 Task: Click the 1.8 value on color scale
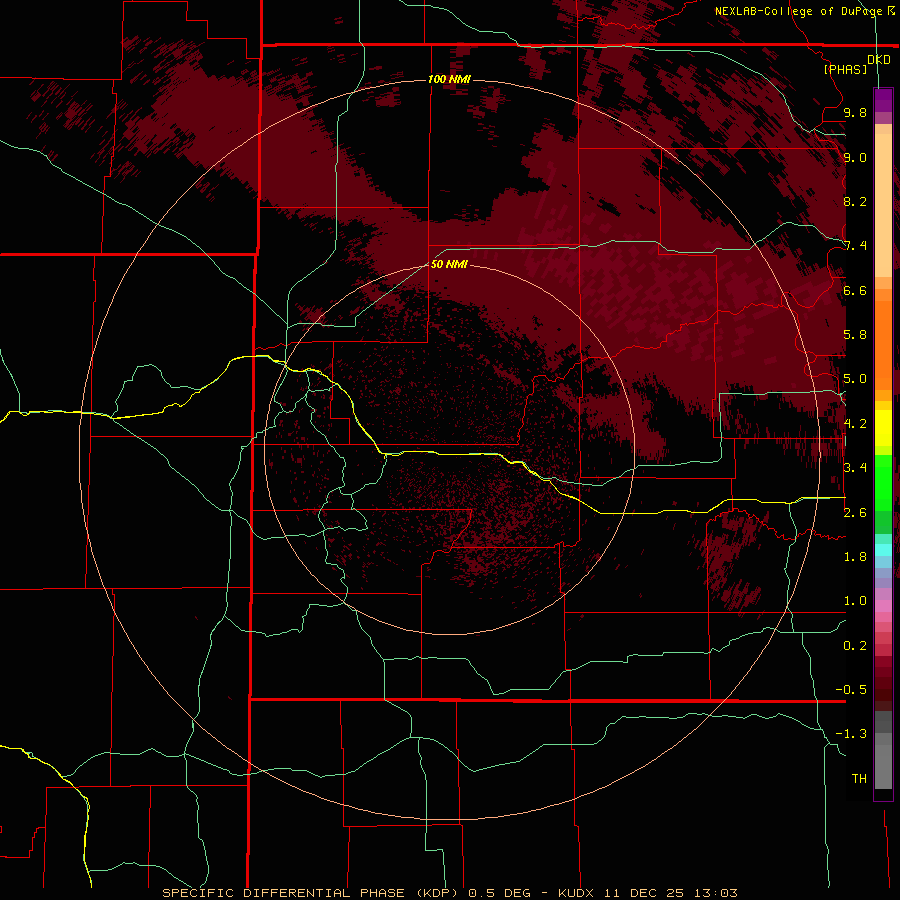coord(855,556)
